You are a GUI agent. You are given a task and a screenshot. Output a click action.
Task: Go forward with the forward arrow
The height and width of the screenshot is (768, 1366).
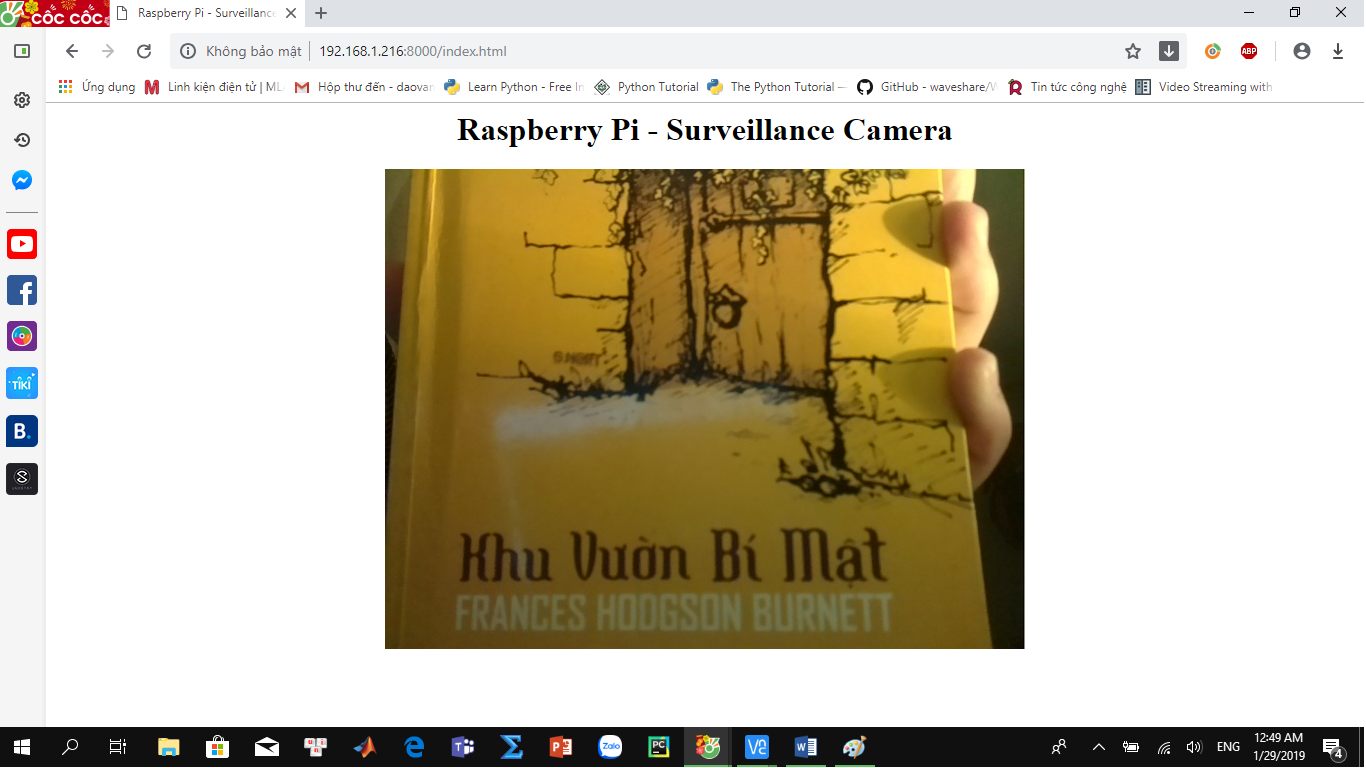point(108,51)
